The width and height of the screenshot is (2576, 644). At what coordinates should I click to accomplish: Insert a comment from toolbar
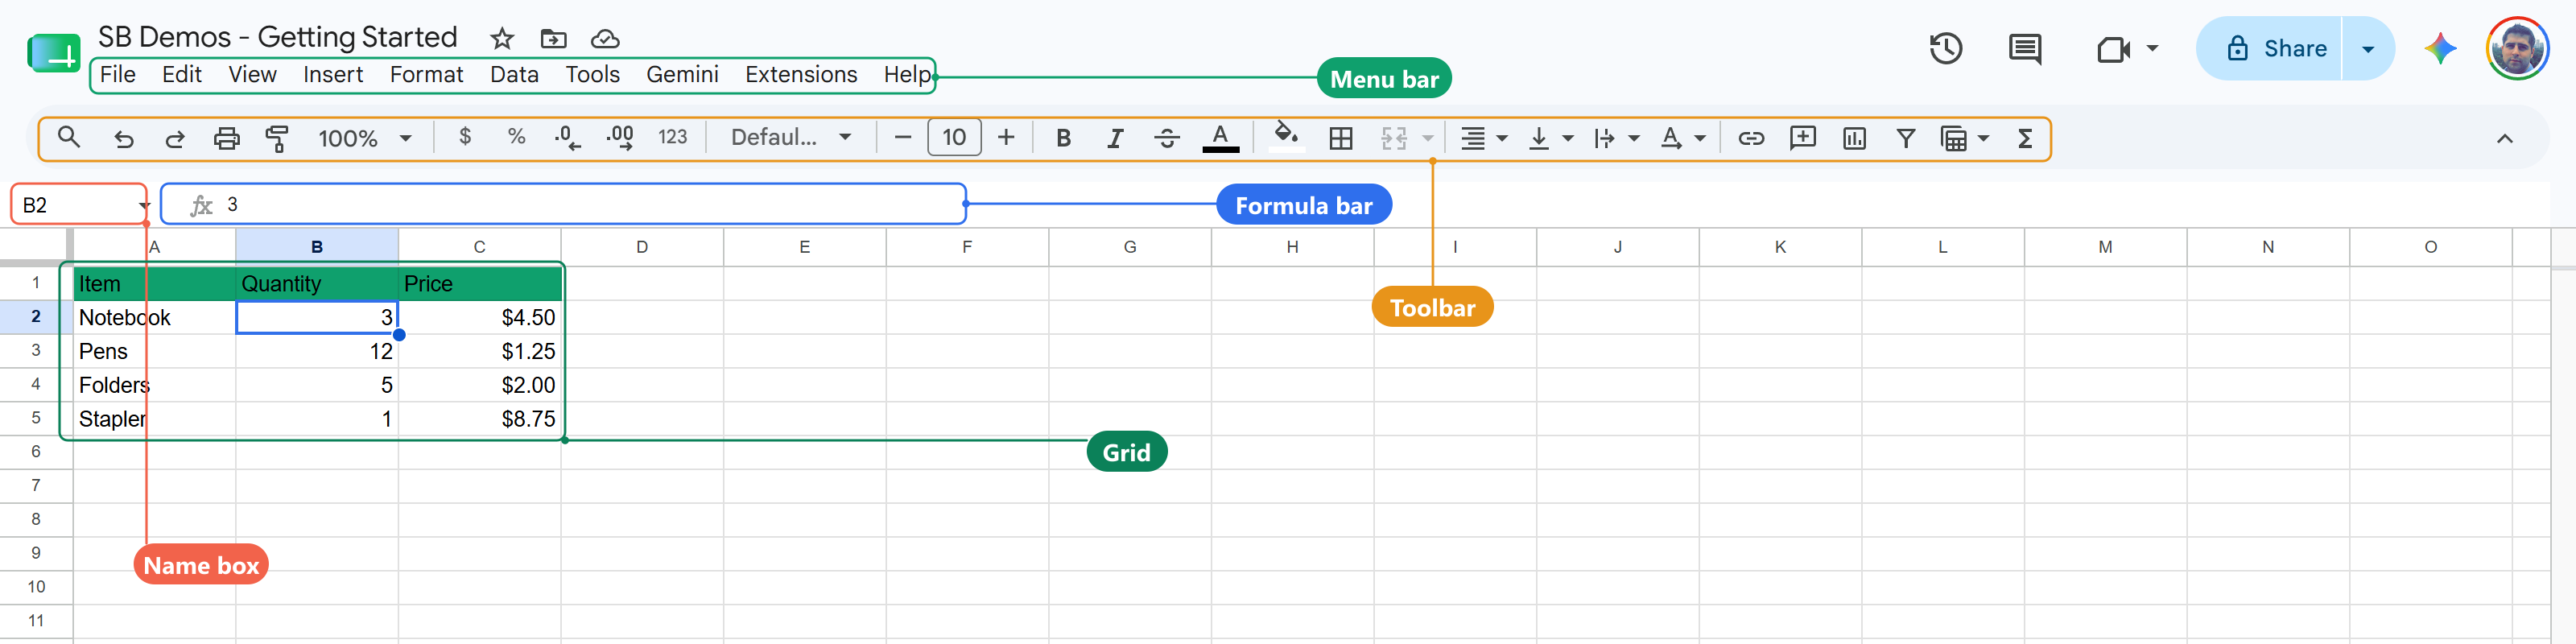click(1803, 138)
